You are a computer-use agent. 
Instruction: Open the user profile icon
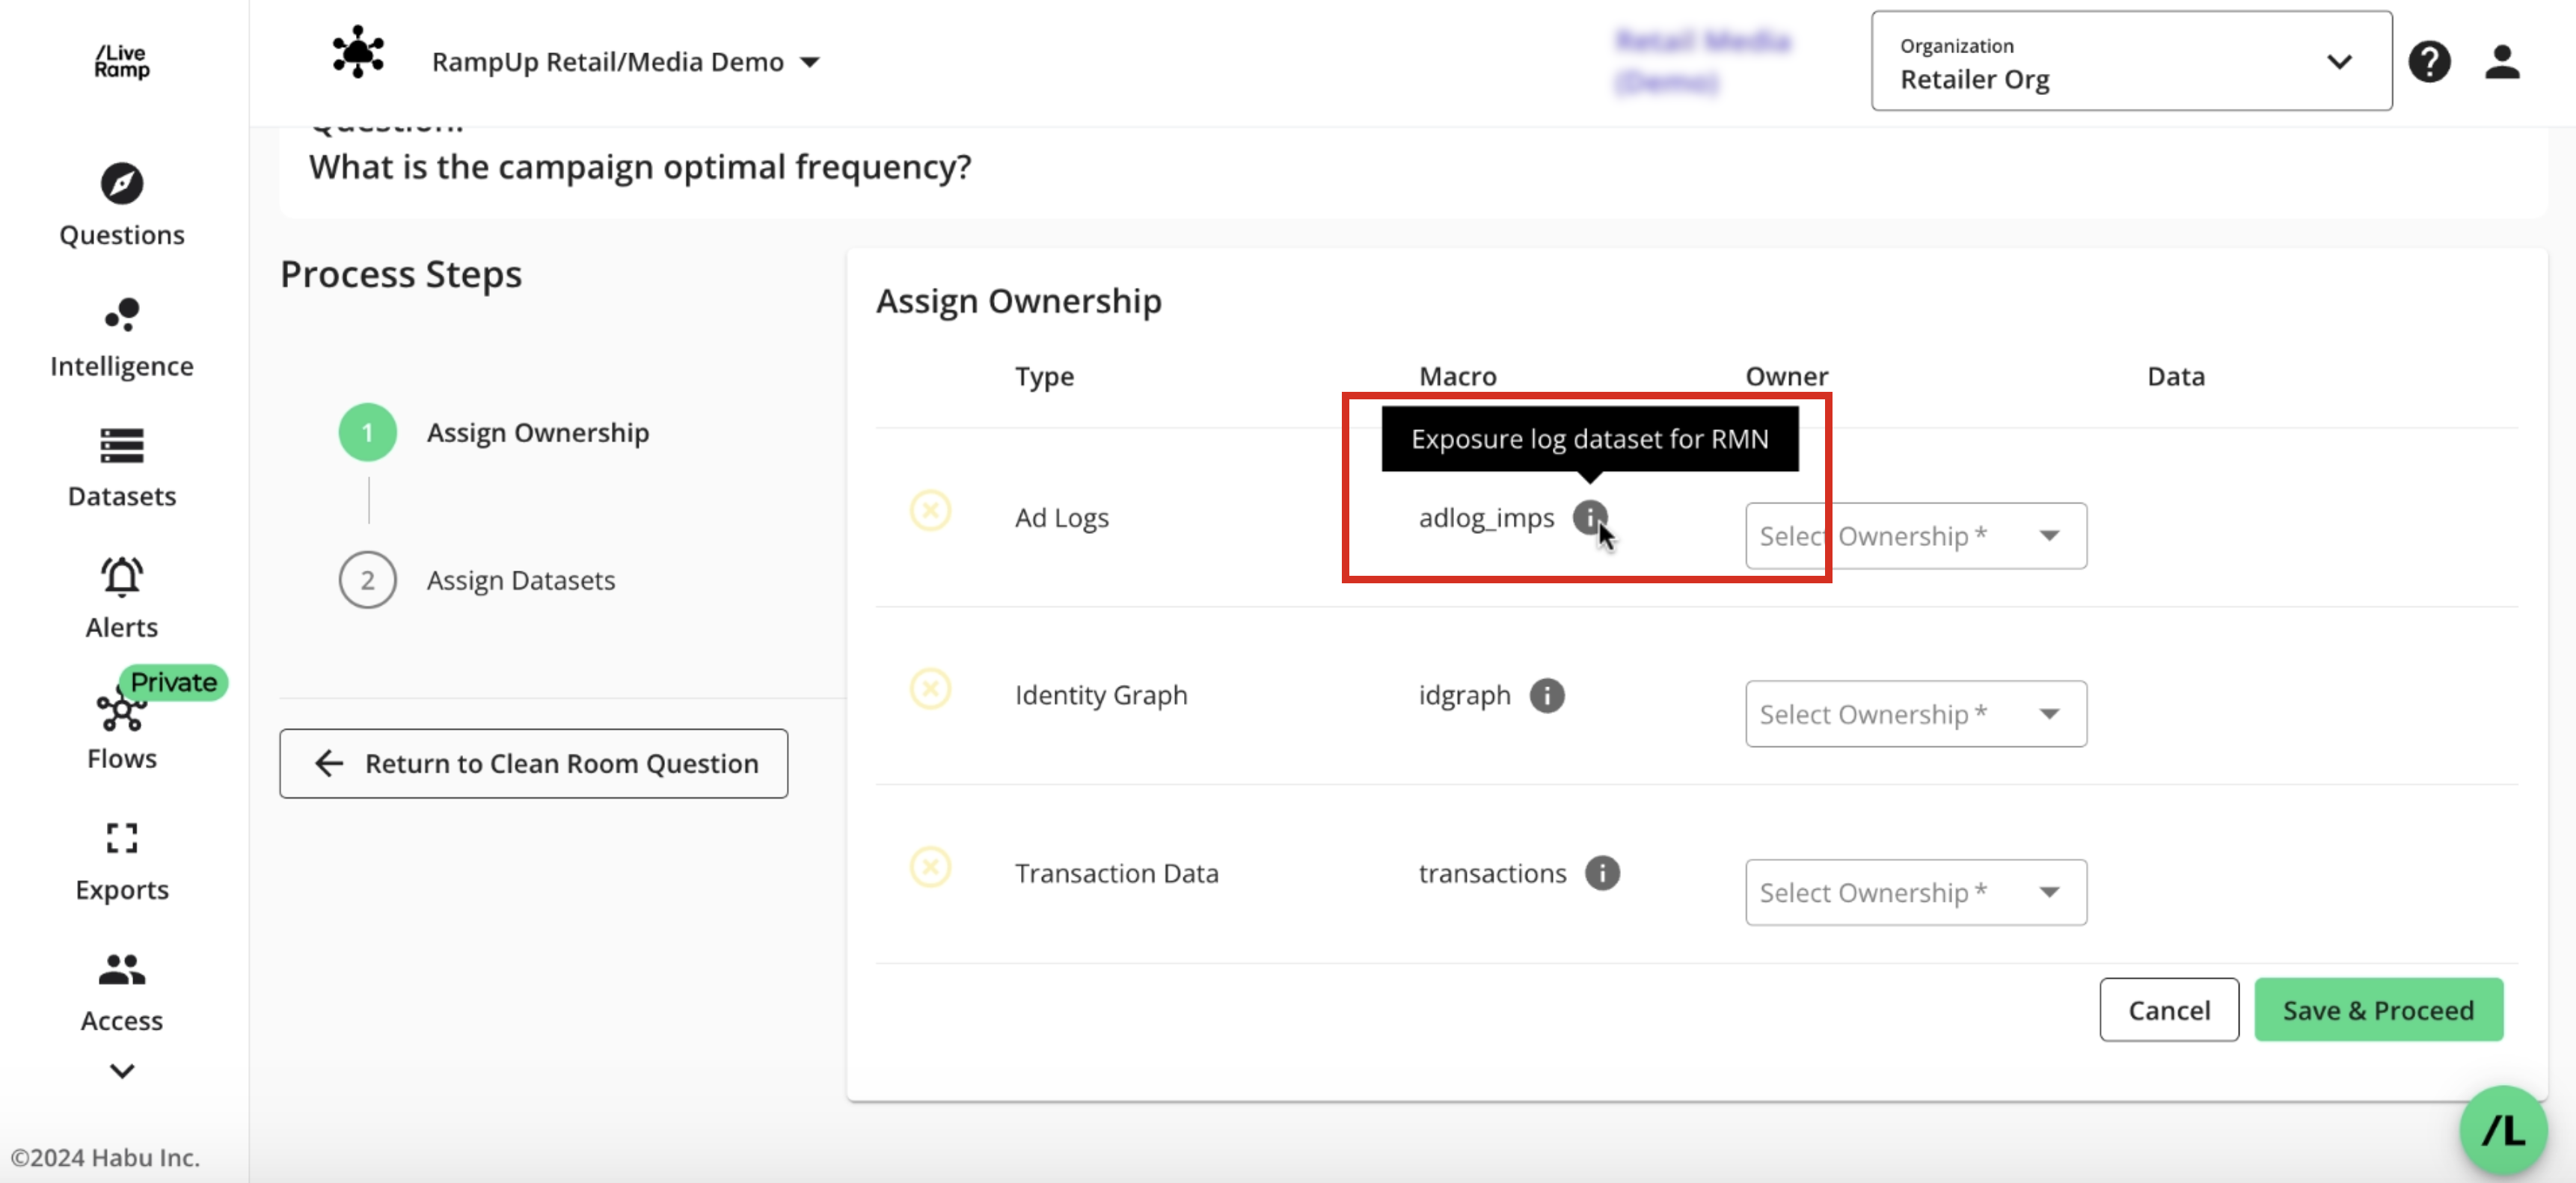(x=2501, y=62)
